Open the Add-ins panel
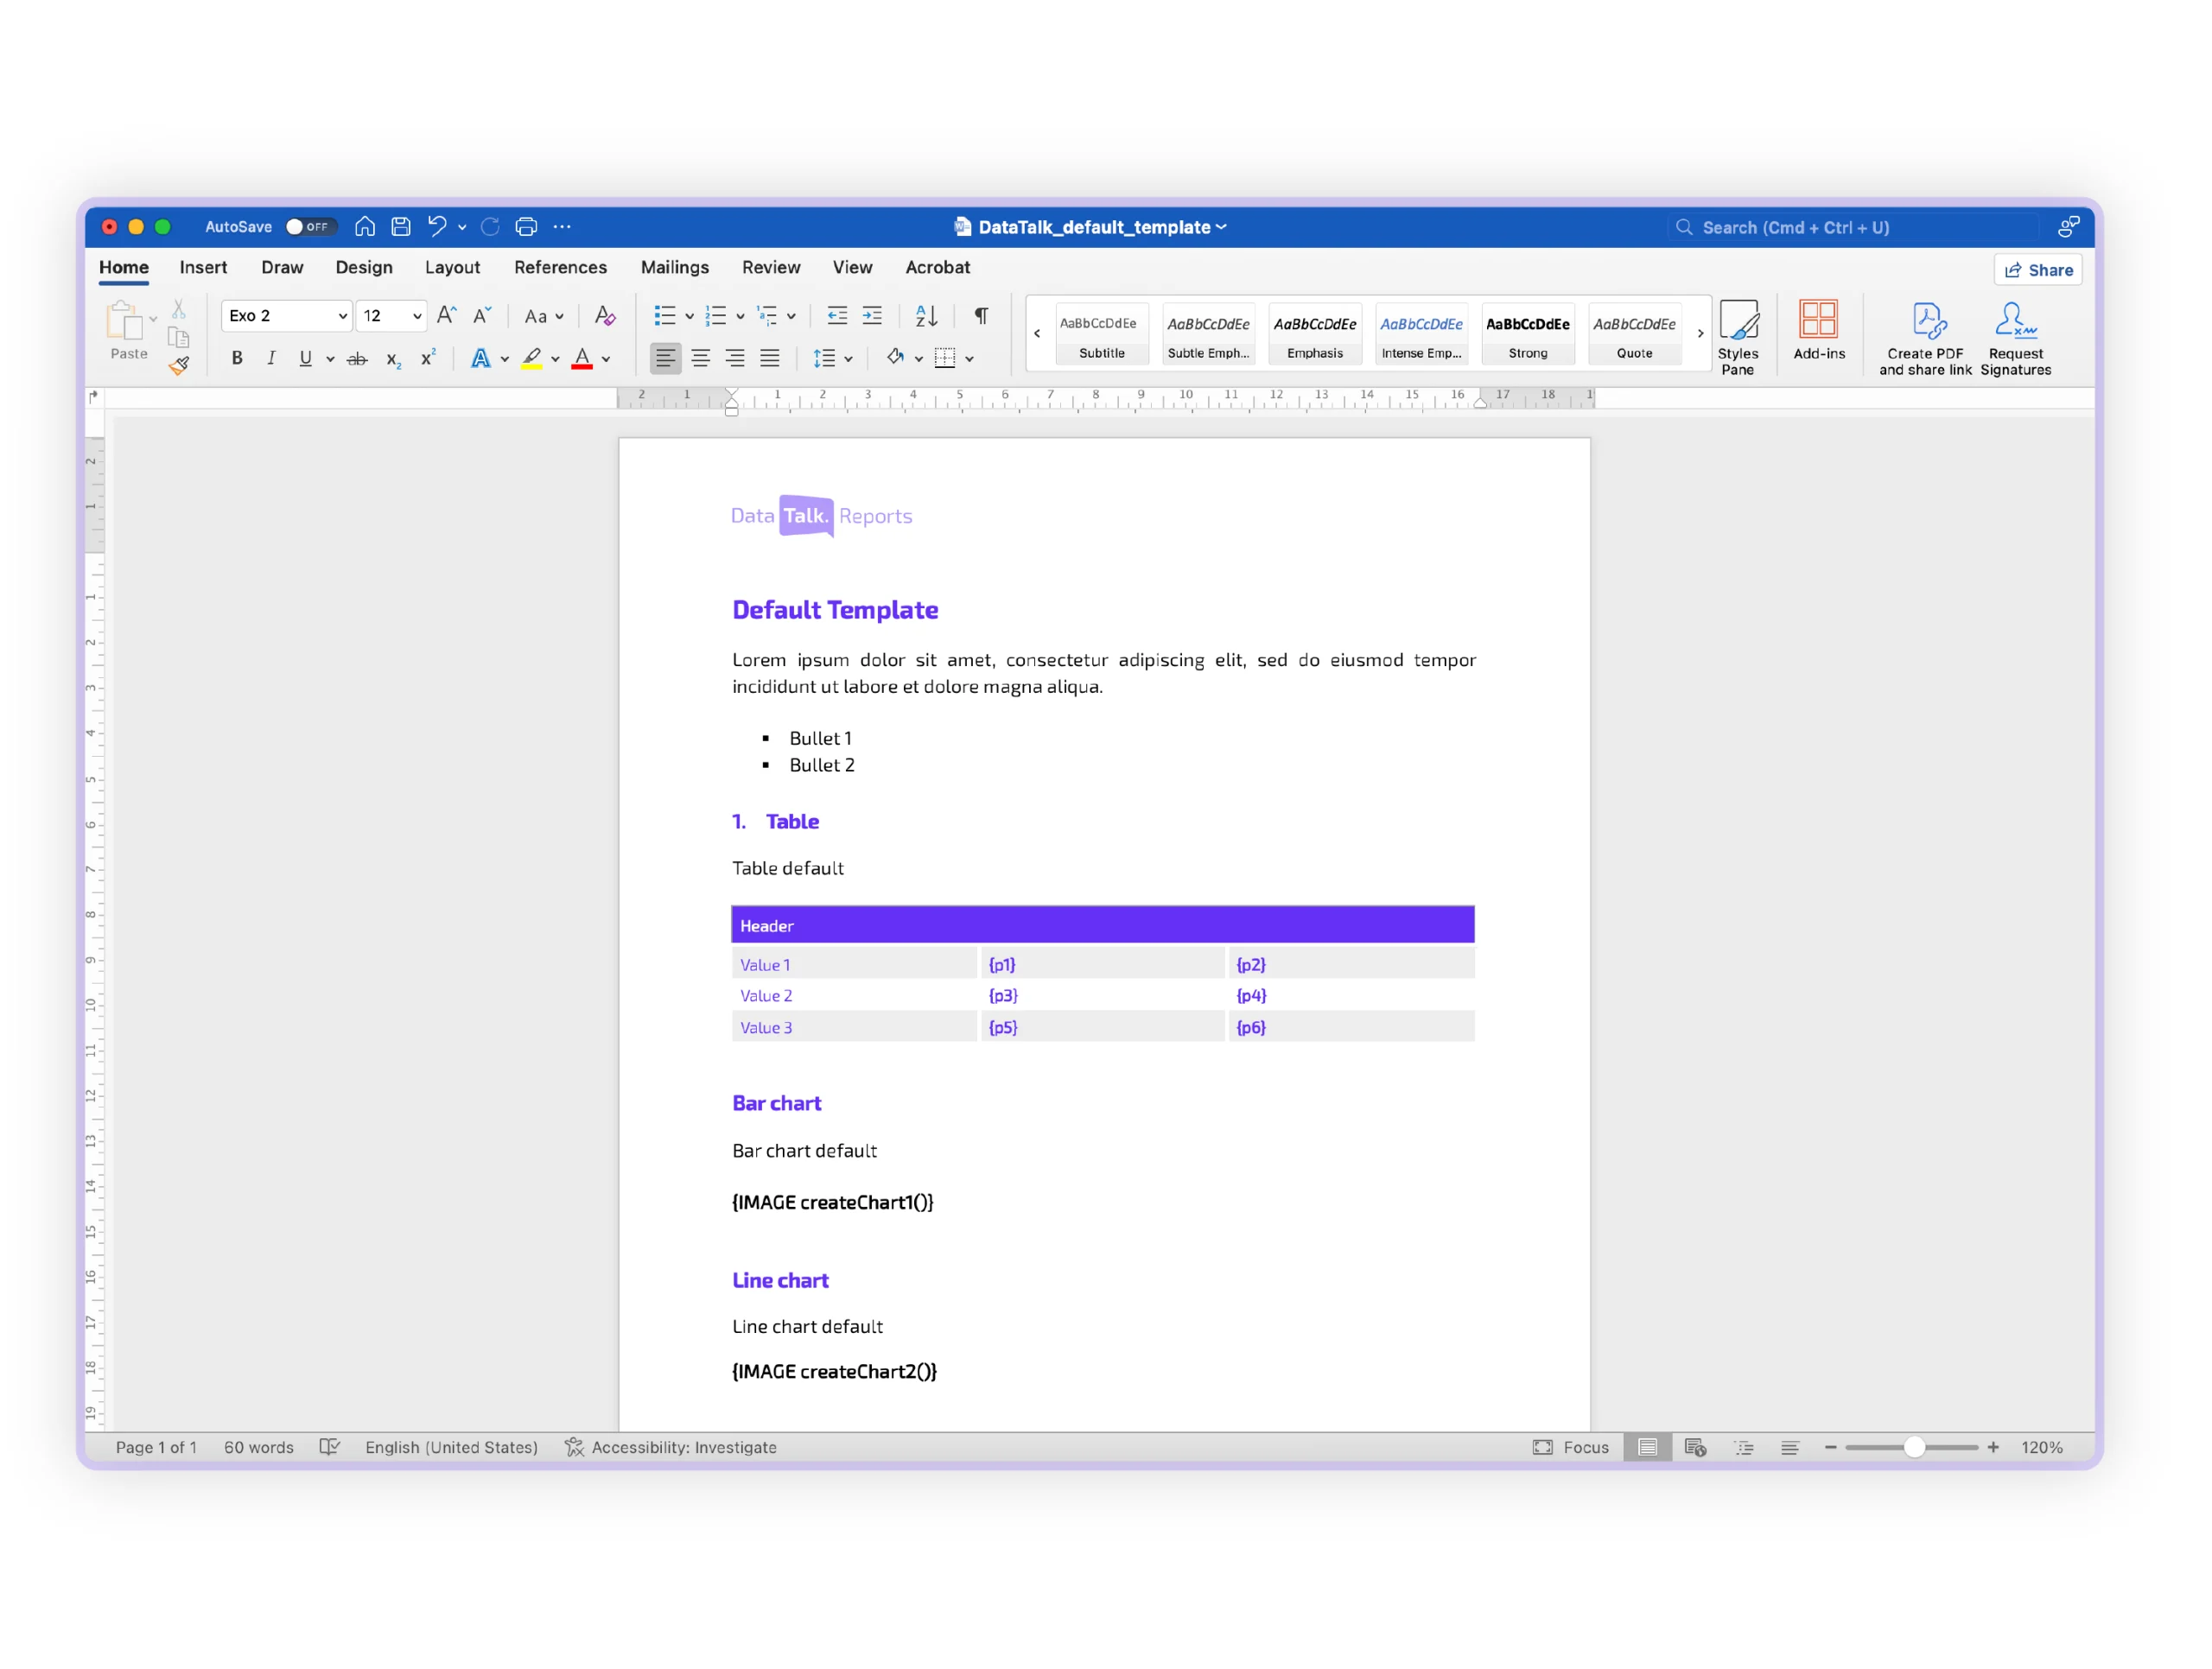 pyautogui.click(x=1819, y=330)
